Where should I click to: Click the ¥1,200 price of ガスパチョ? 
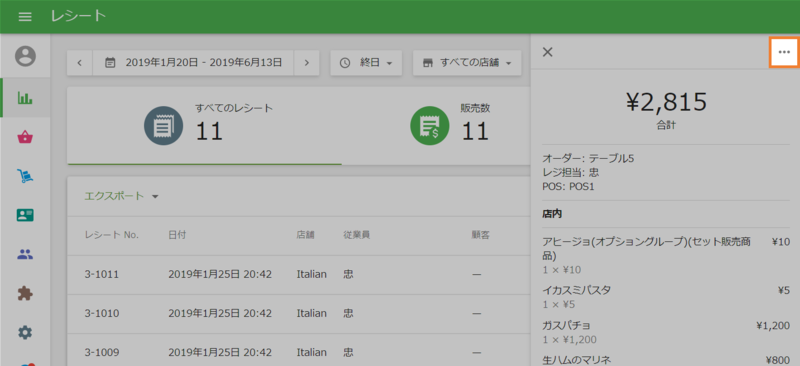click(x=773, y=326)
